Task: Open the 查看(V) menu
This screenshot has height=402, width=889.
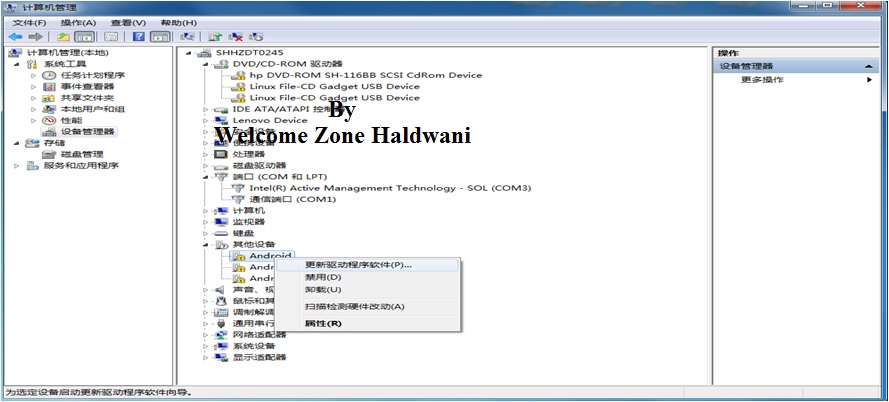Action: click(128, 23)
